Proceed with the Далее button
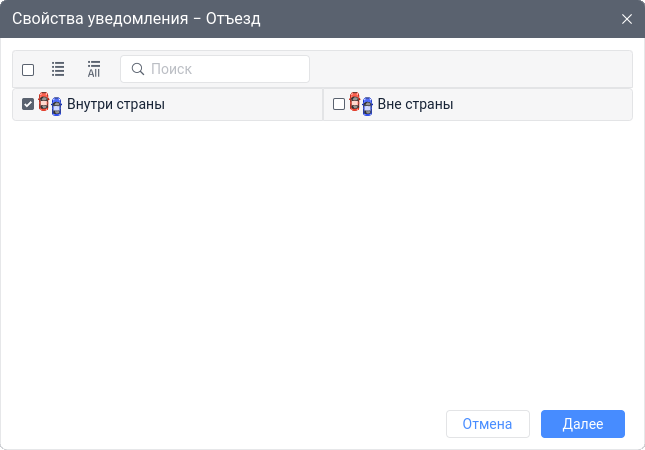This screenshot has width=645, height=450. [x=582, y=424]
